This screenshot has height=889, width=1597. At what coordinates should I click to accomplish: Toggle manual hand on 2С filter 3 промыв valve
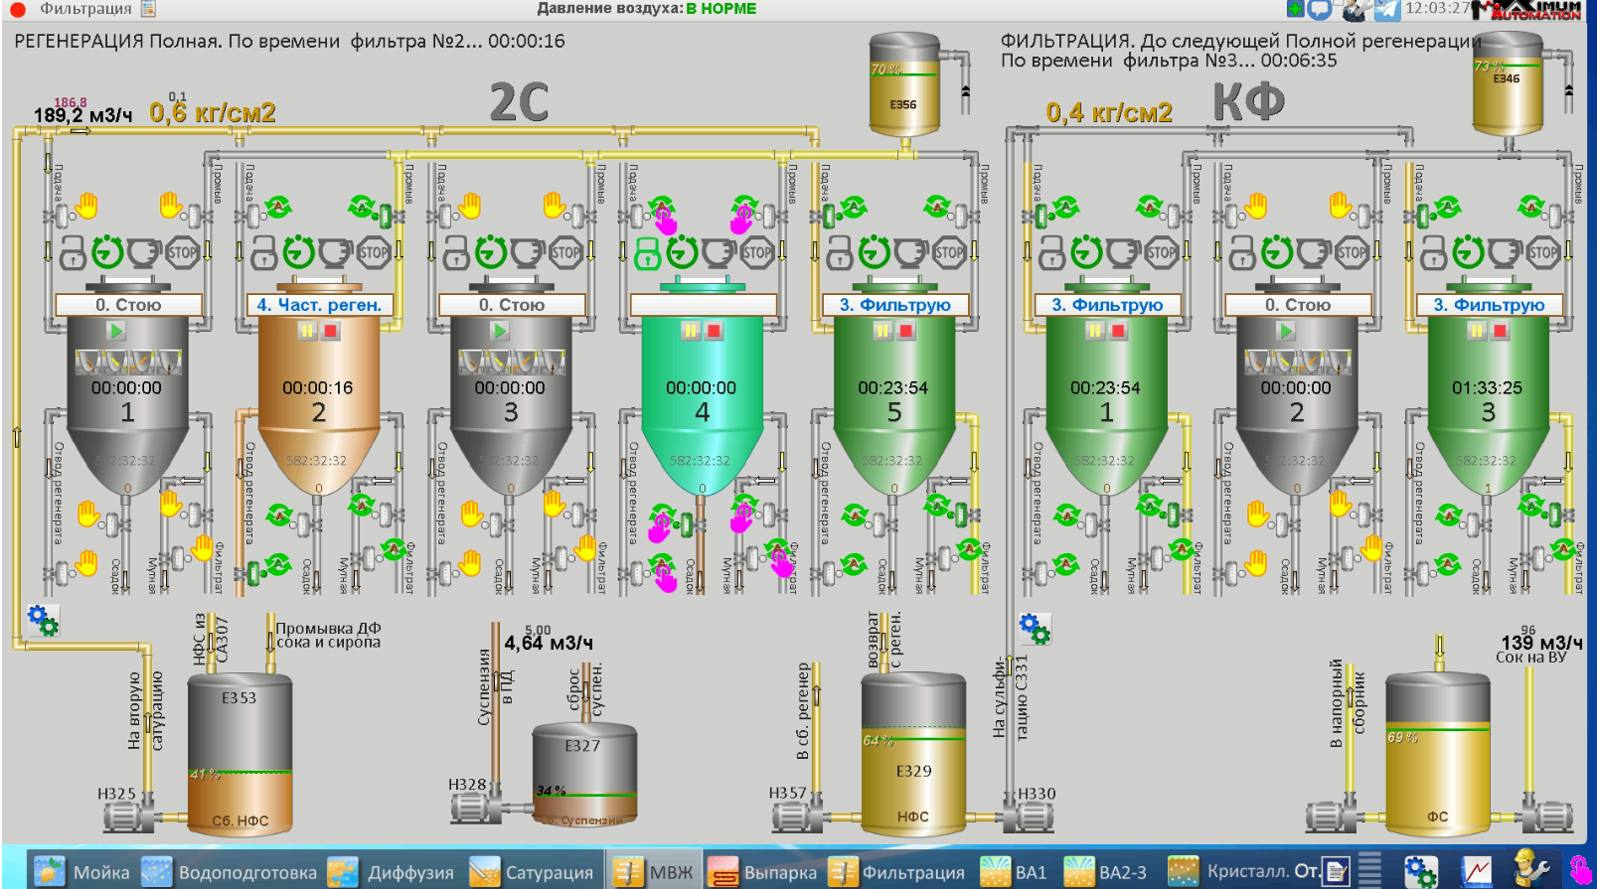(555, 206)
